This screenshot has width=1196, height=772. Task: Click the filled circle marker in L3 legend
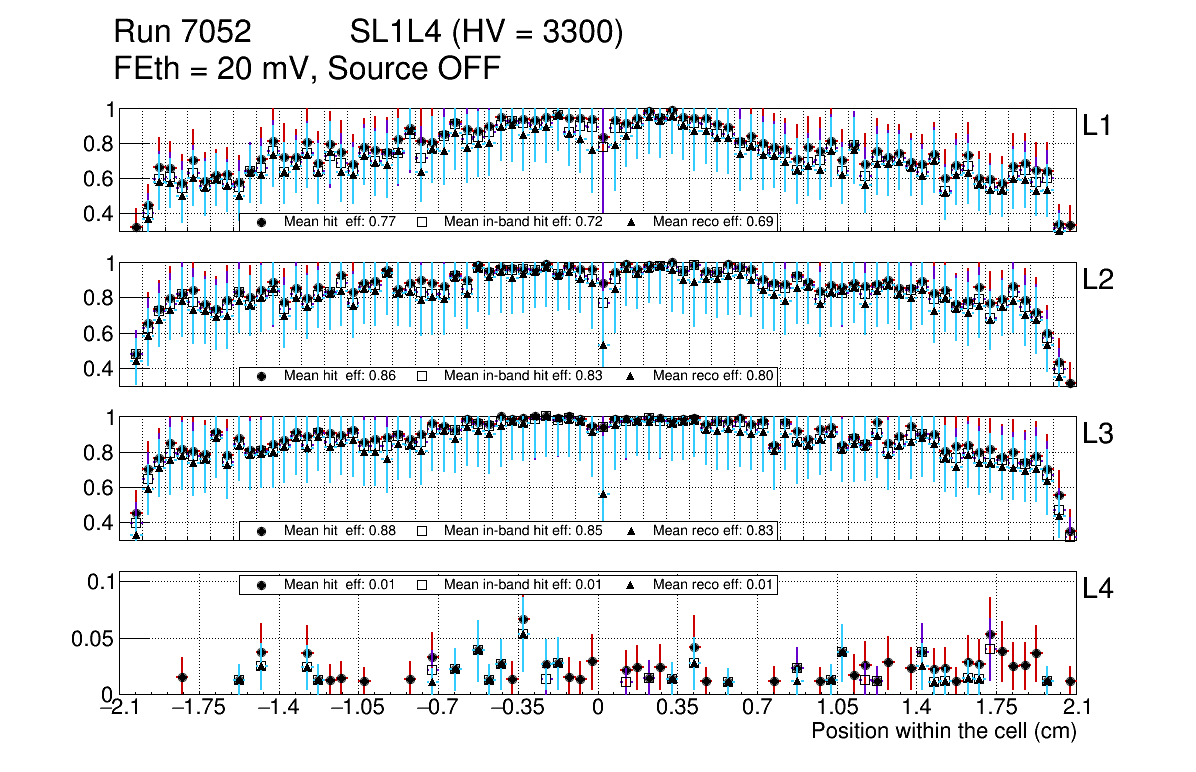(261, 531)
